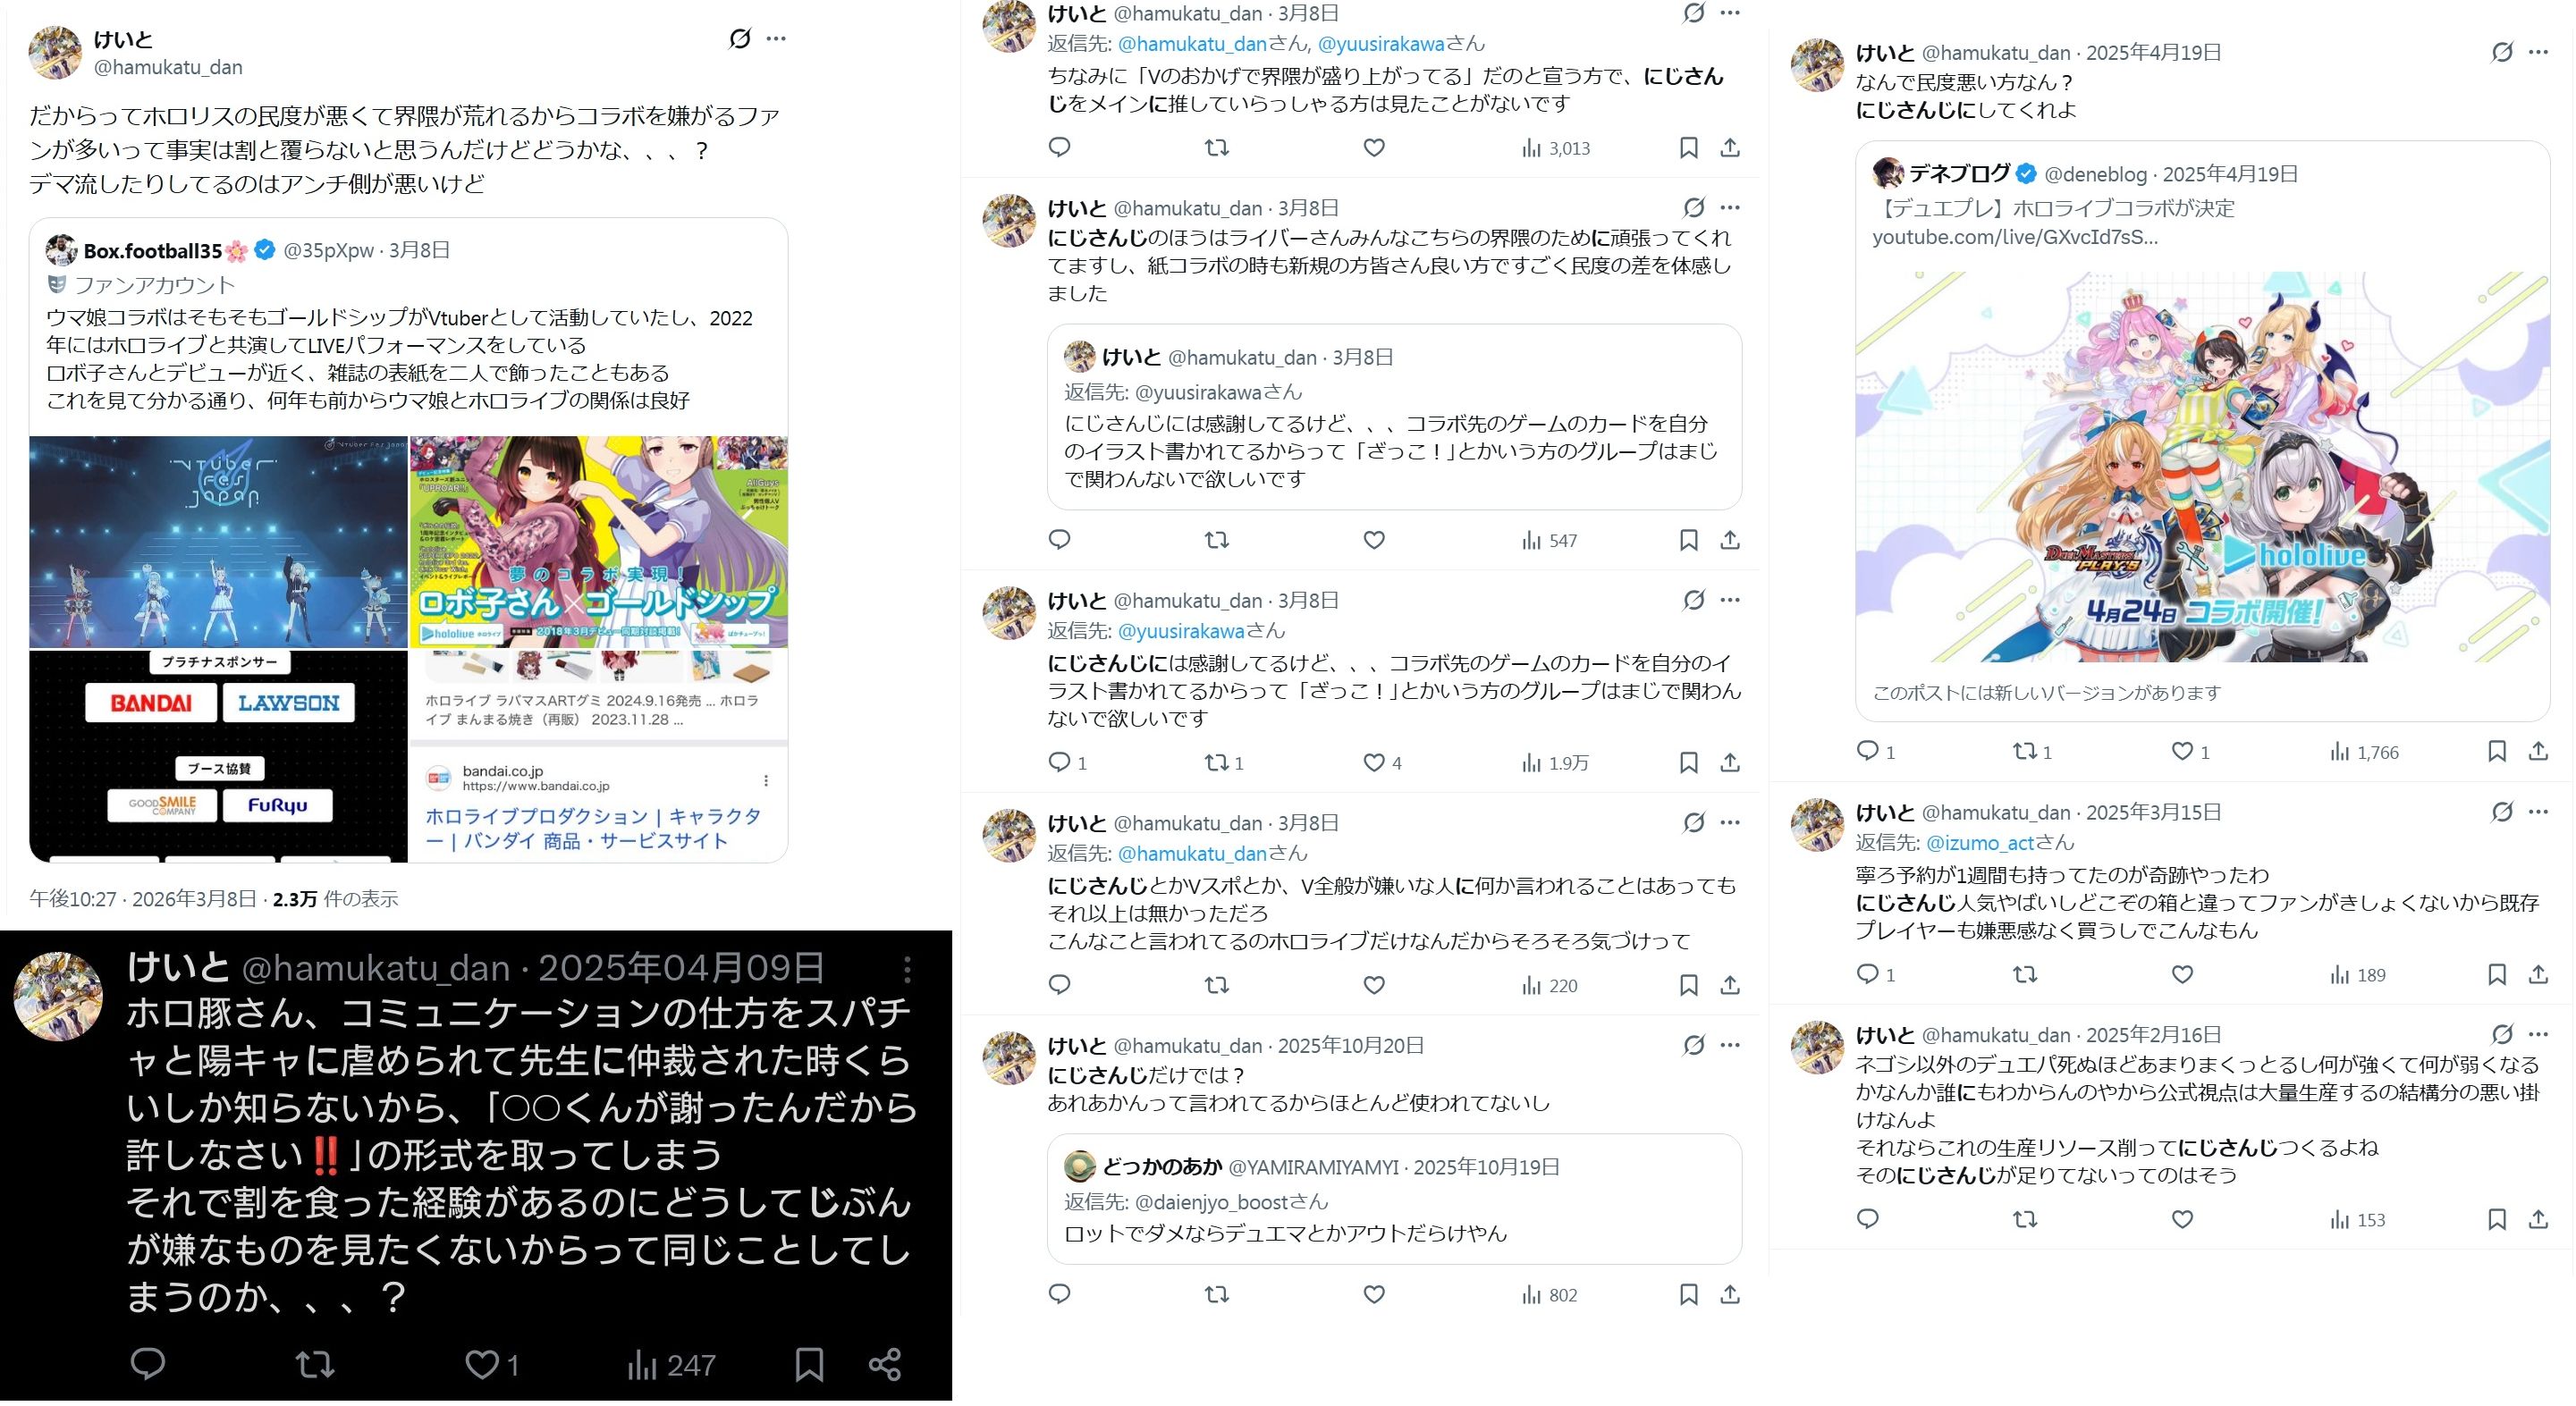This screenshot has width=2576, height=1406.
Task: Like the tweet with 189 views
Action: 2182,974
